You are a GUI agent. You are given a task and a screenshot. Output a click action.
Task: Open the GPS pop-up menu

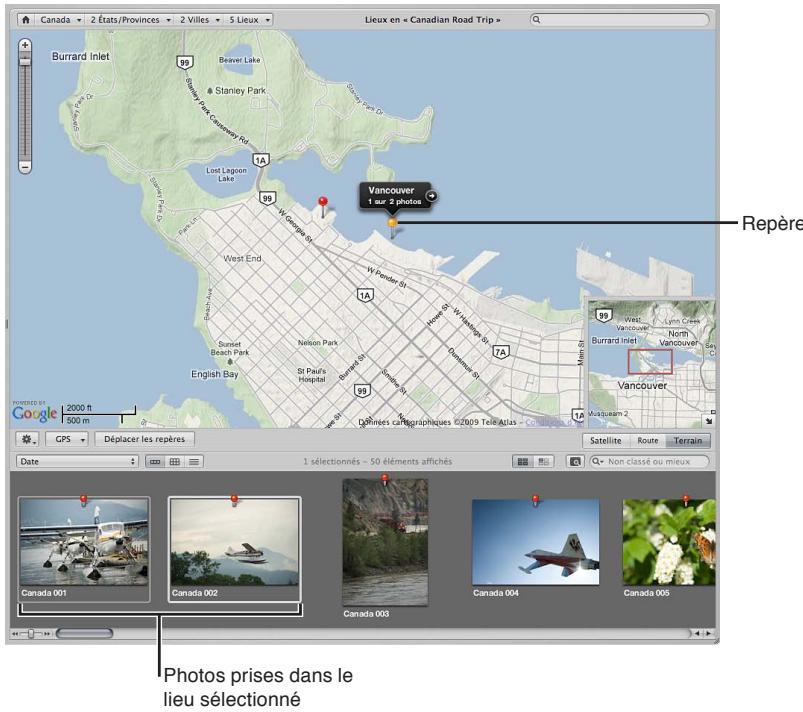point(67,439)
